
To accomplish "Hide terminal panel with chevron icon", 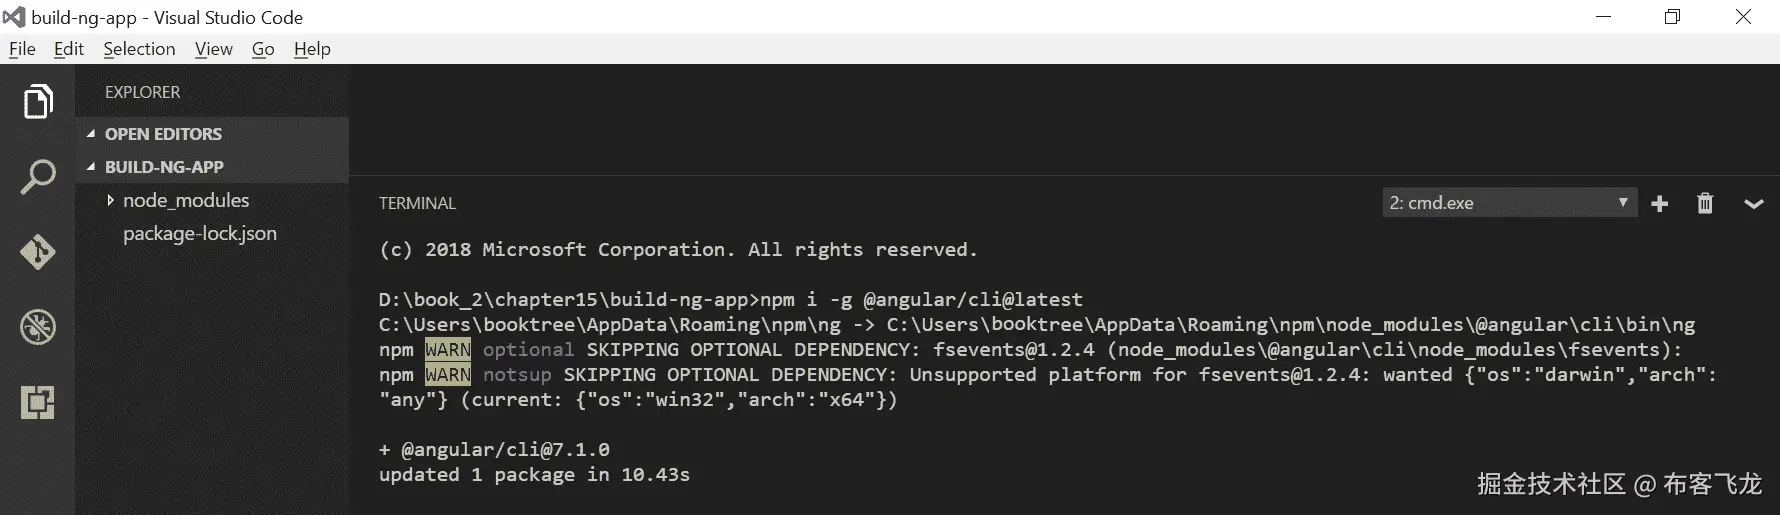I will point(1753,203).
